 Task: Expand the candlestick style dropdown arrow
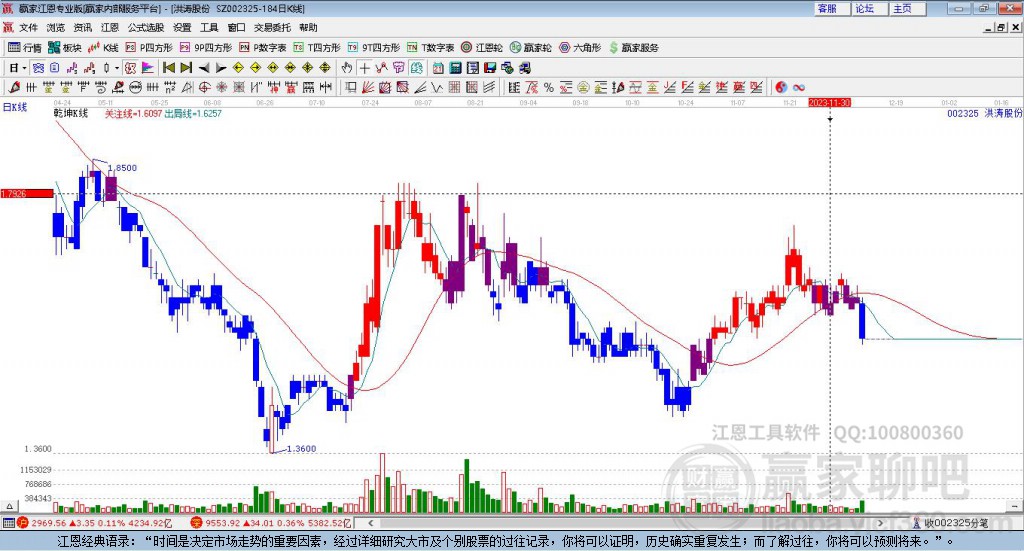tap(117, 68)
